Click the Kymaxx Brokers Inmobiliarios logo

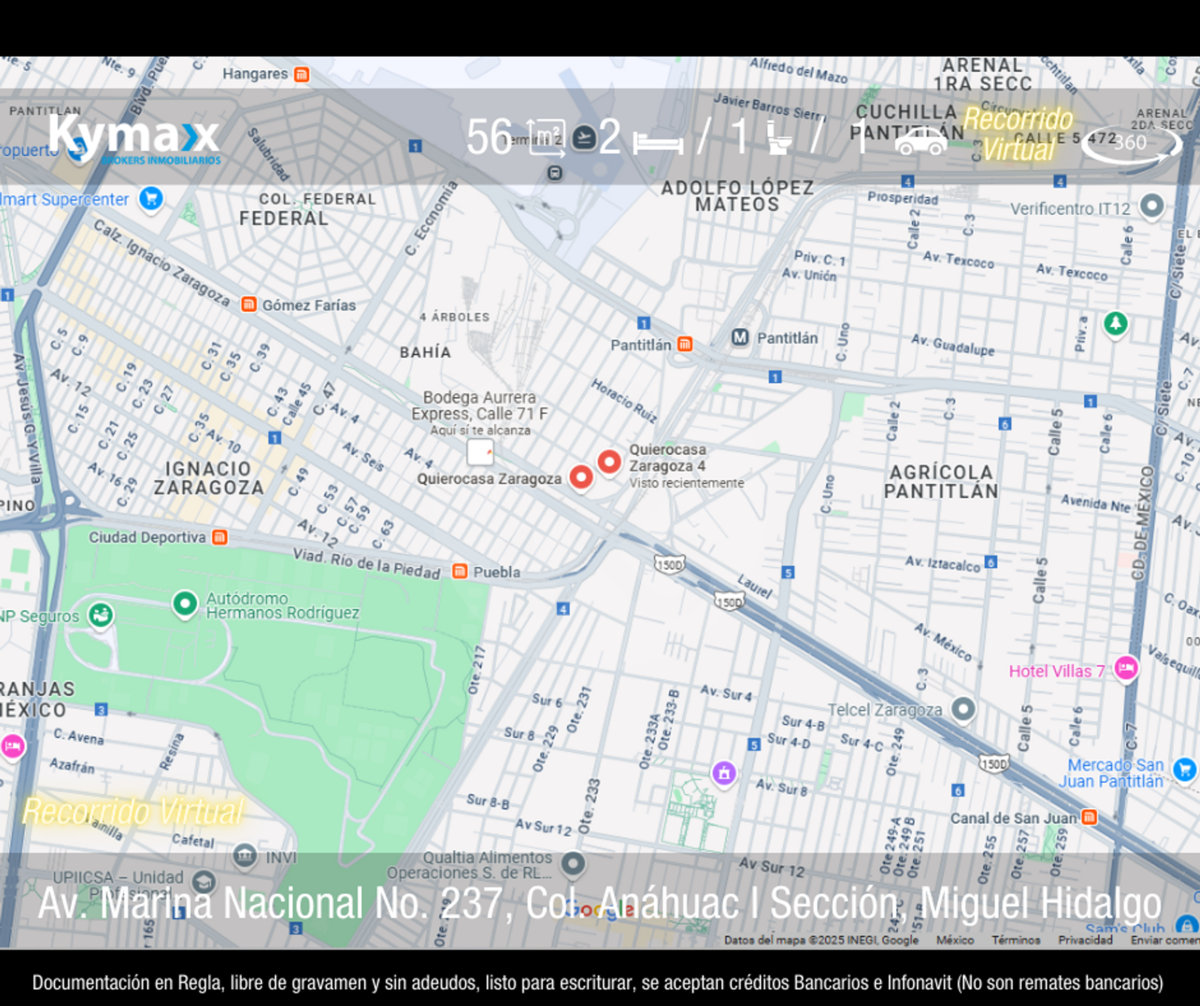pyautogui.click(x=134, y=140)
